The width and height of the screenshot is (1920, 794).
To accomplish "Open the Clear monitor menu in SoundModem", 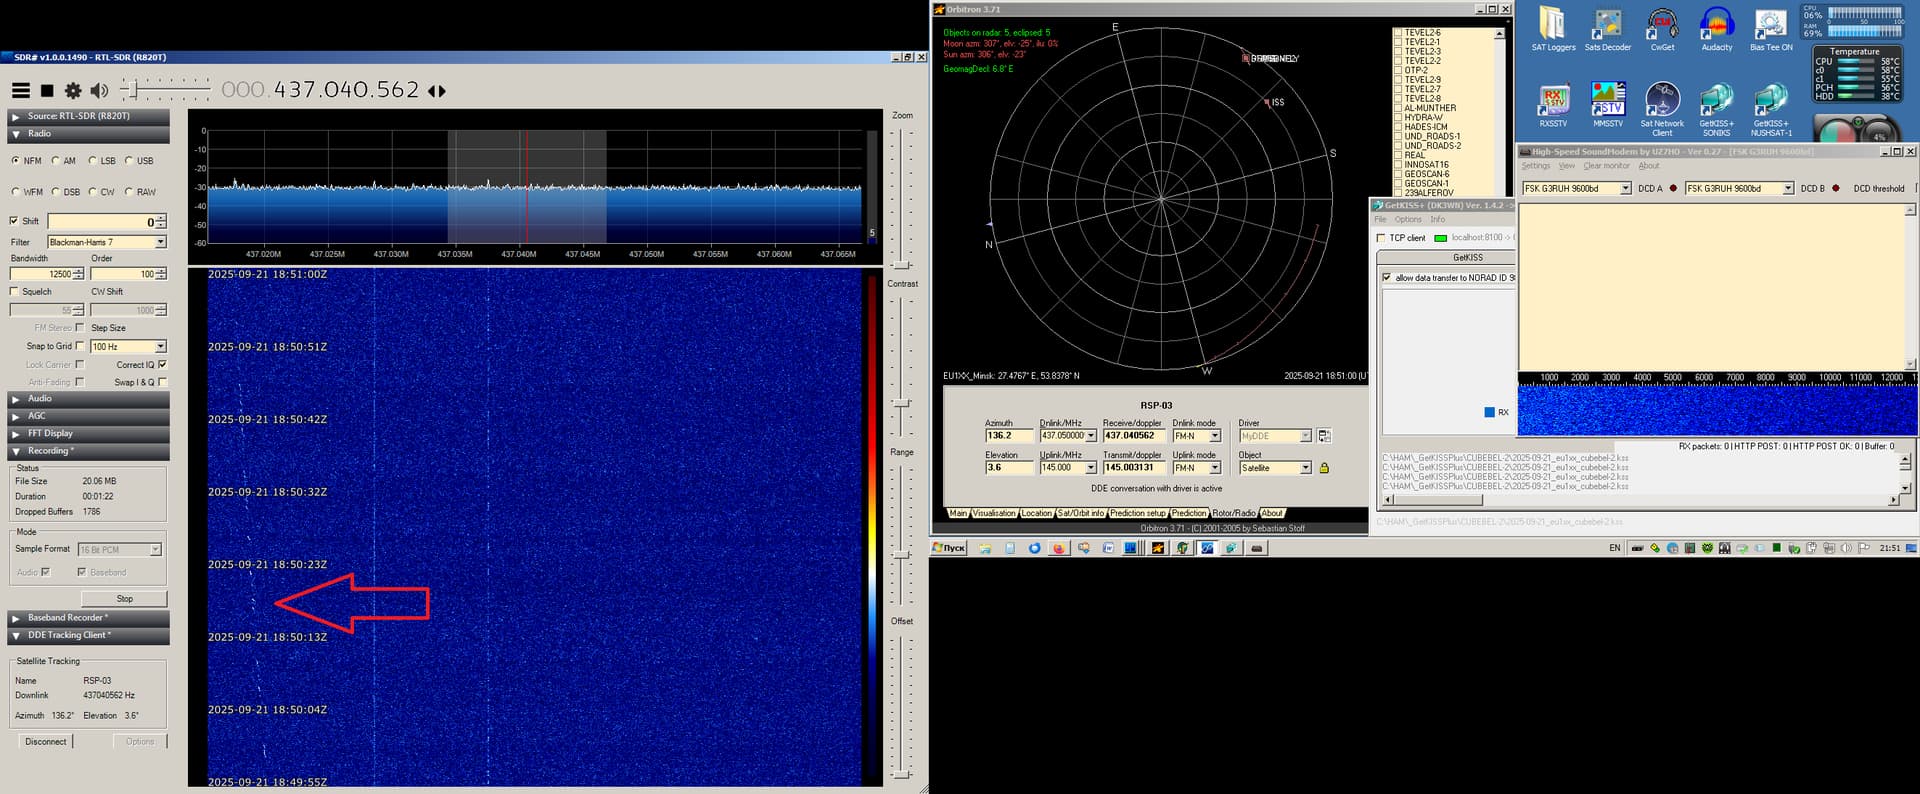I will coord(1606,166).
